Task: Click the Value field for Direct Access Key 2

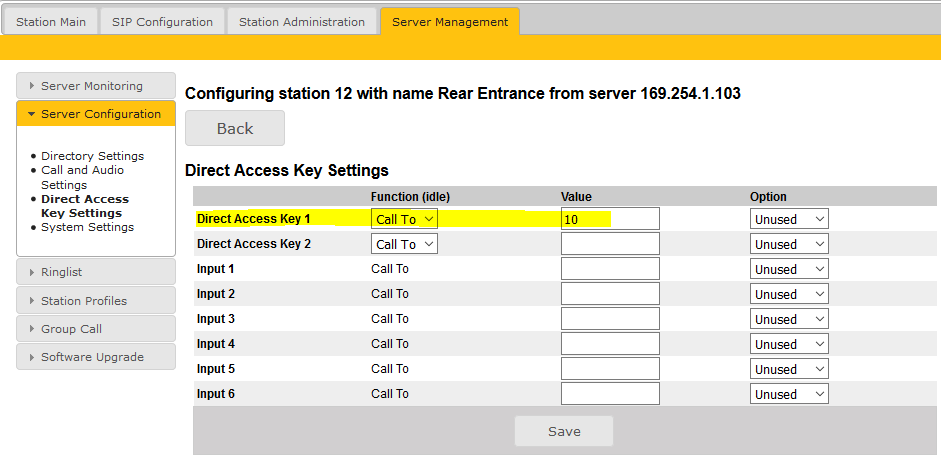Action: coord(610,244)
